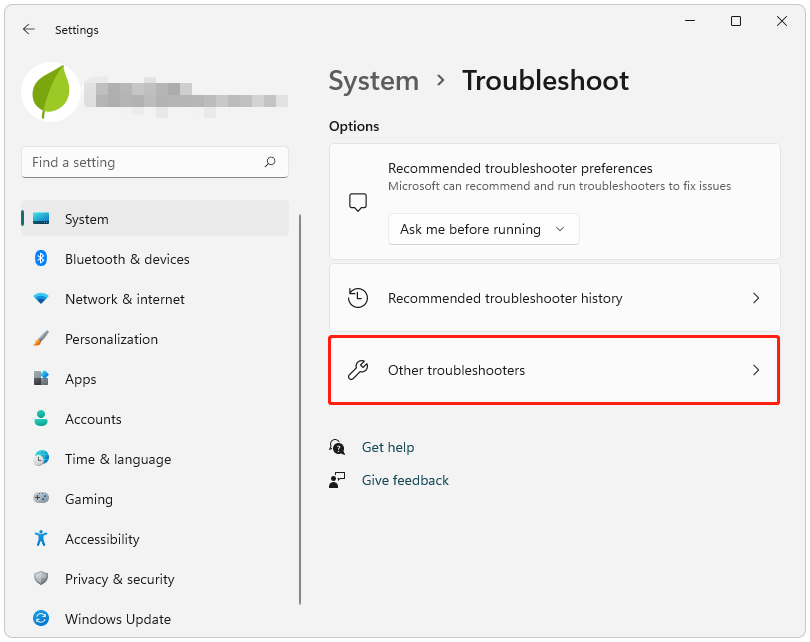Click the Get help headset icon
This screenshot has width=810, height=642.
(337, 447)
